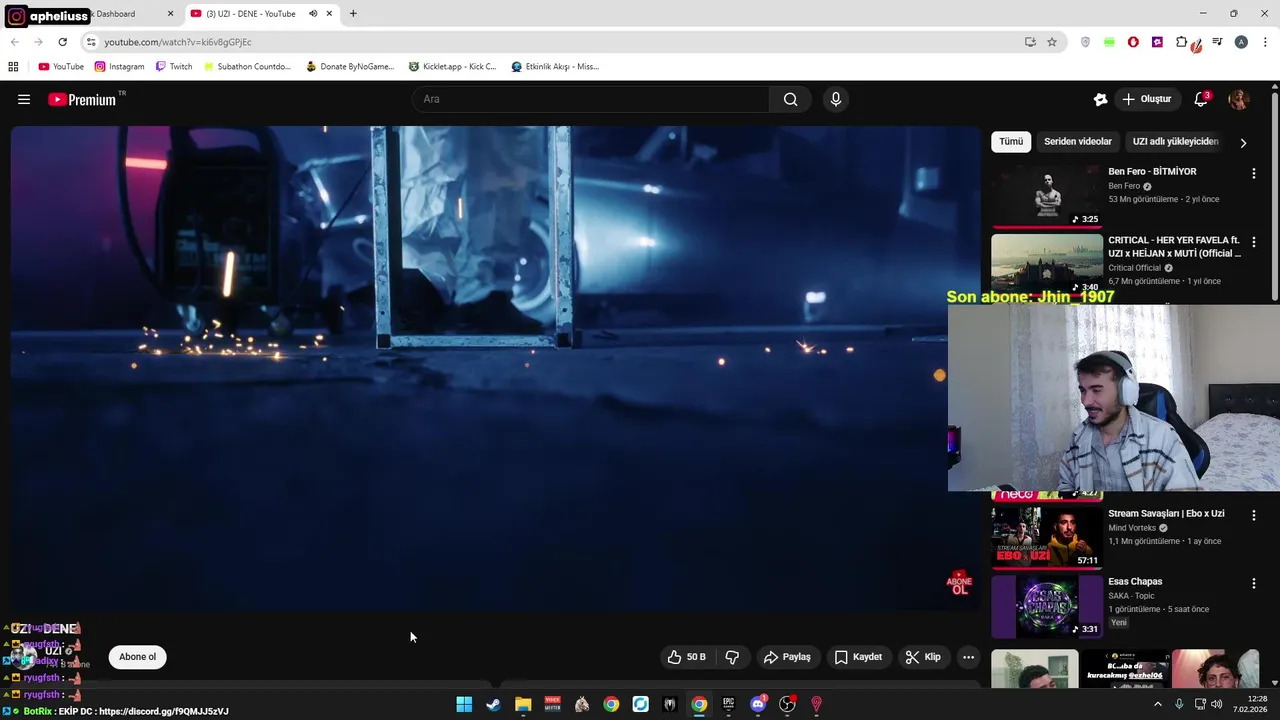Click the gem icon beside Oluştur
The width and height of the screenshot is (1280, 720).
(1100, 99)
